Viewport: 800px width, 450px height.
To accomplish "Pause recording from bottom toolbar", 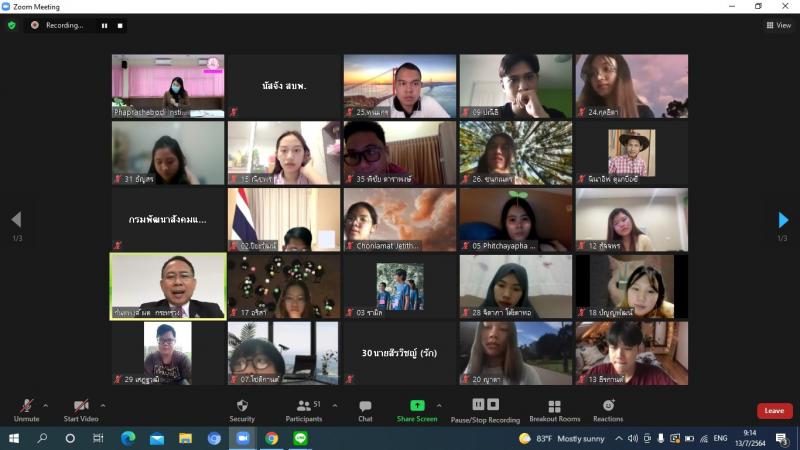I will pos(478,404).
